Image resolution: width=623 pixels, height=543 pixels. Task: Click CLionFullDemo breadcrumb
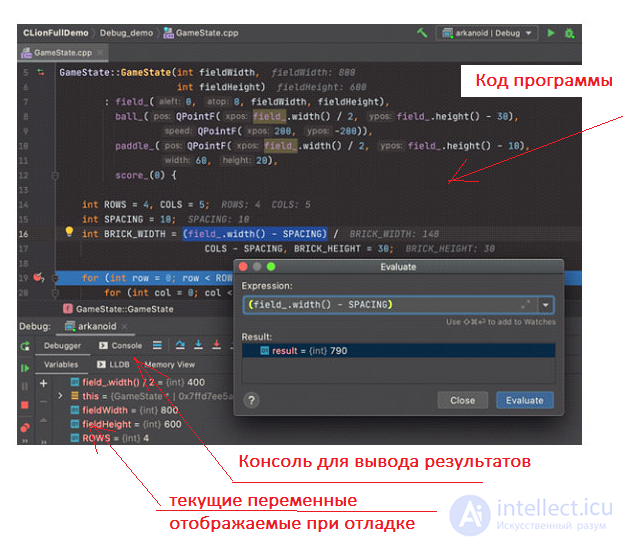(56, 33)
